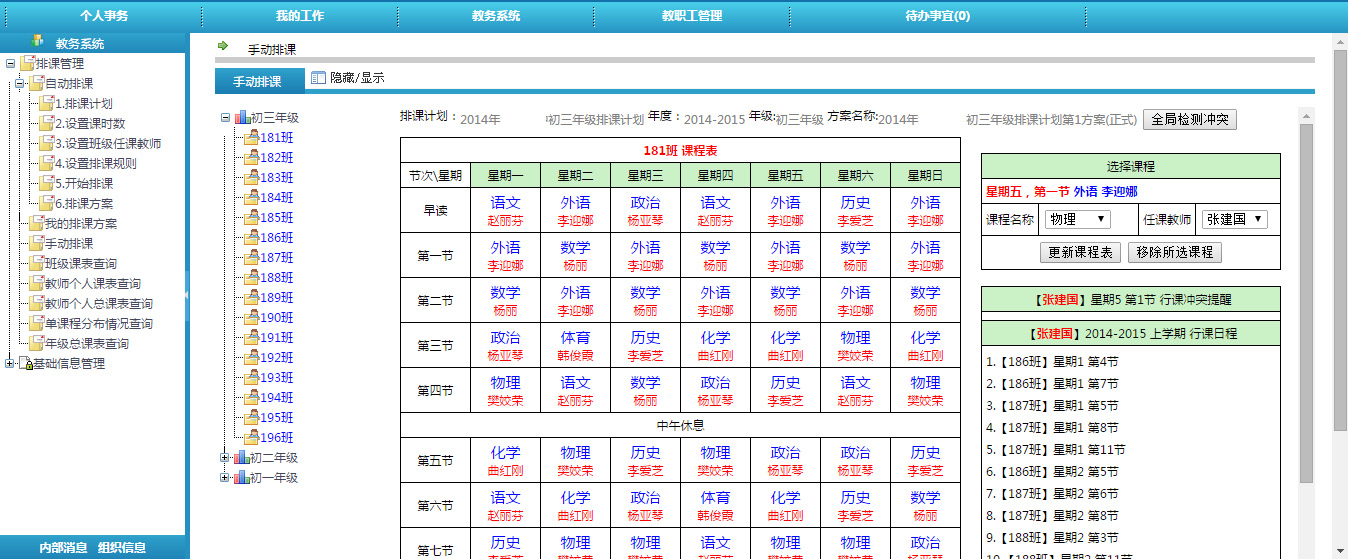Click the 隐藏/显示 panel icon

pos(318,77)
